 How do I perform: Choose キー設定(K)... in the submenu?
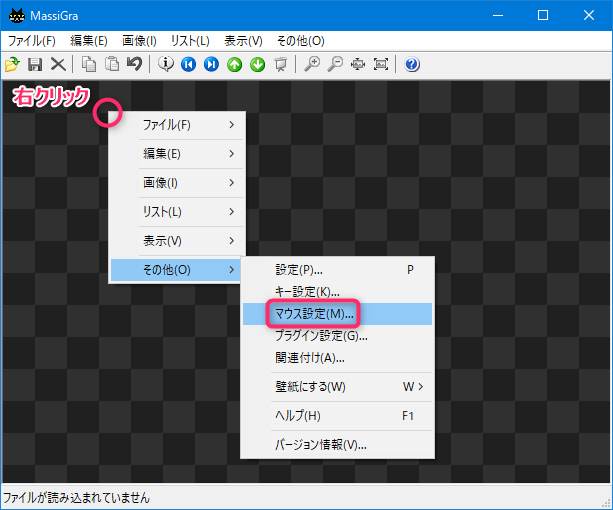point(337,292)
